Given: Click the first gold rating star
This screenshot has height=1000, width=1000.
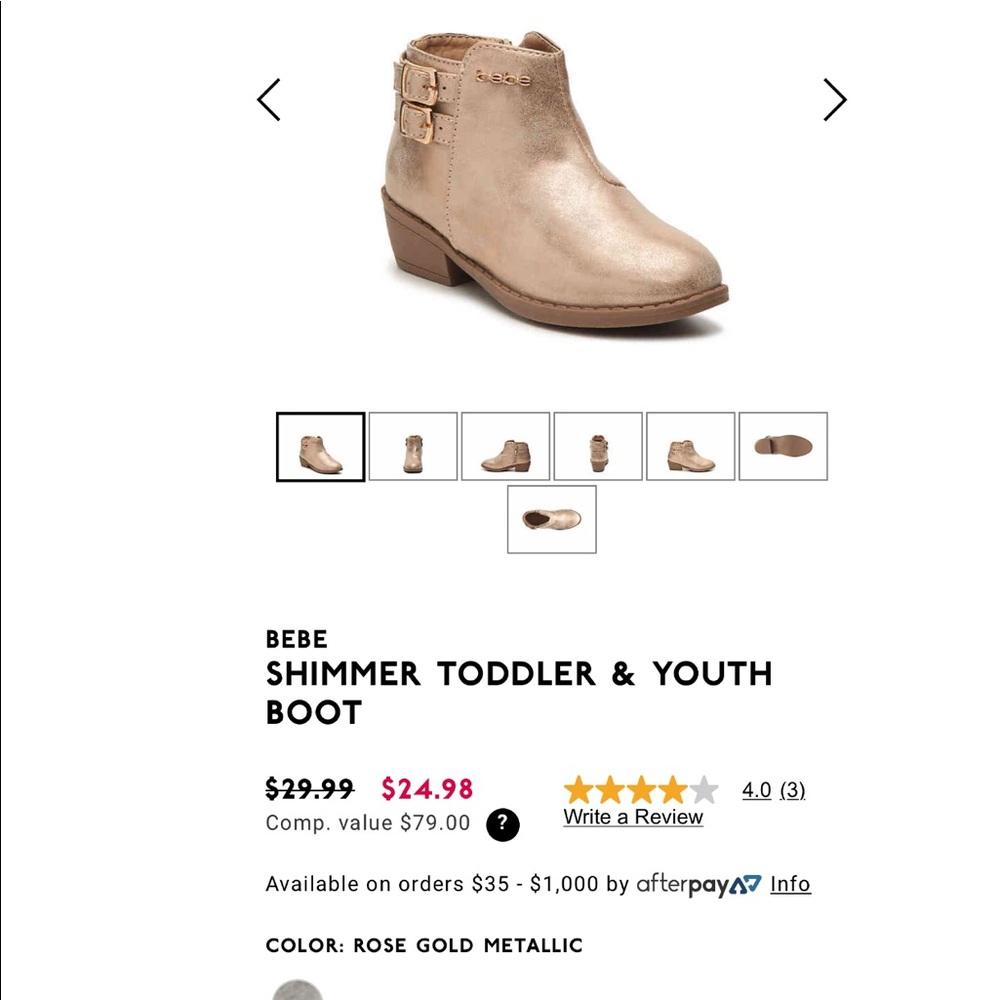Looking at the screenshot, I should (x=577, y=789).
